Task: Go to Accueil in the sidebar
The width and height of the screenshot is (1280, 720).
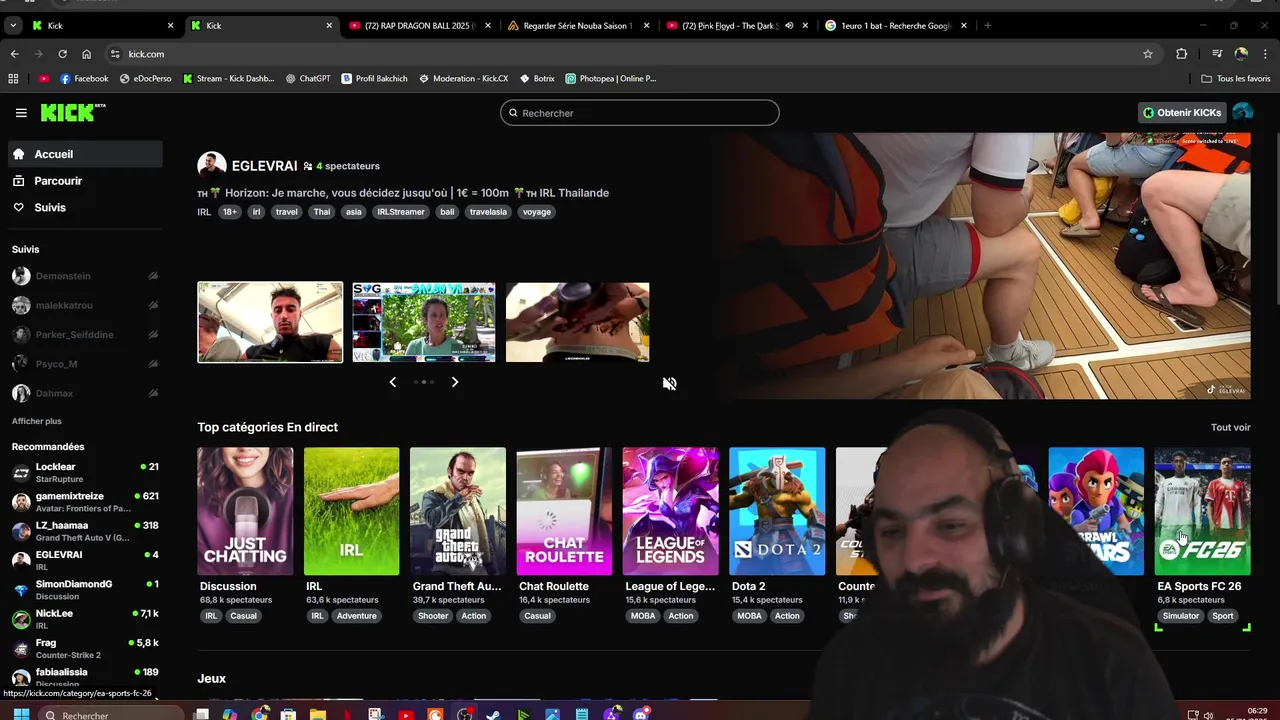Action: [x=85, y=154]
